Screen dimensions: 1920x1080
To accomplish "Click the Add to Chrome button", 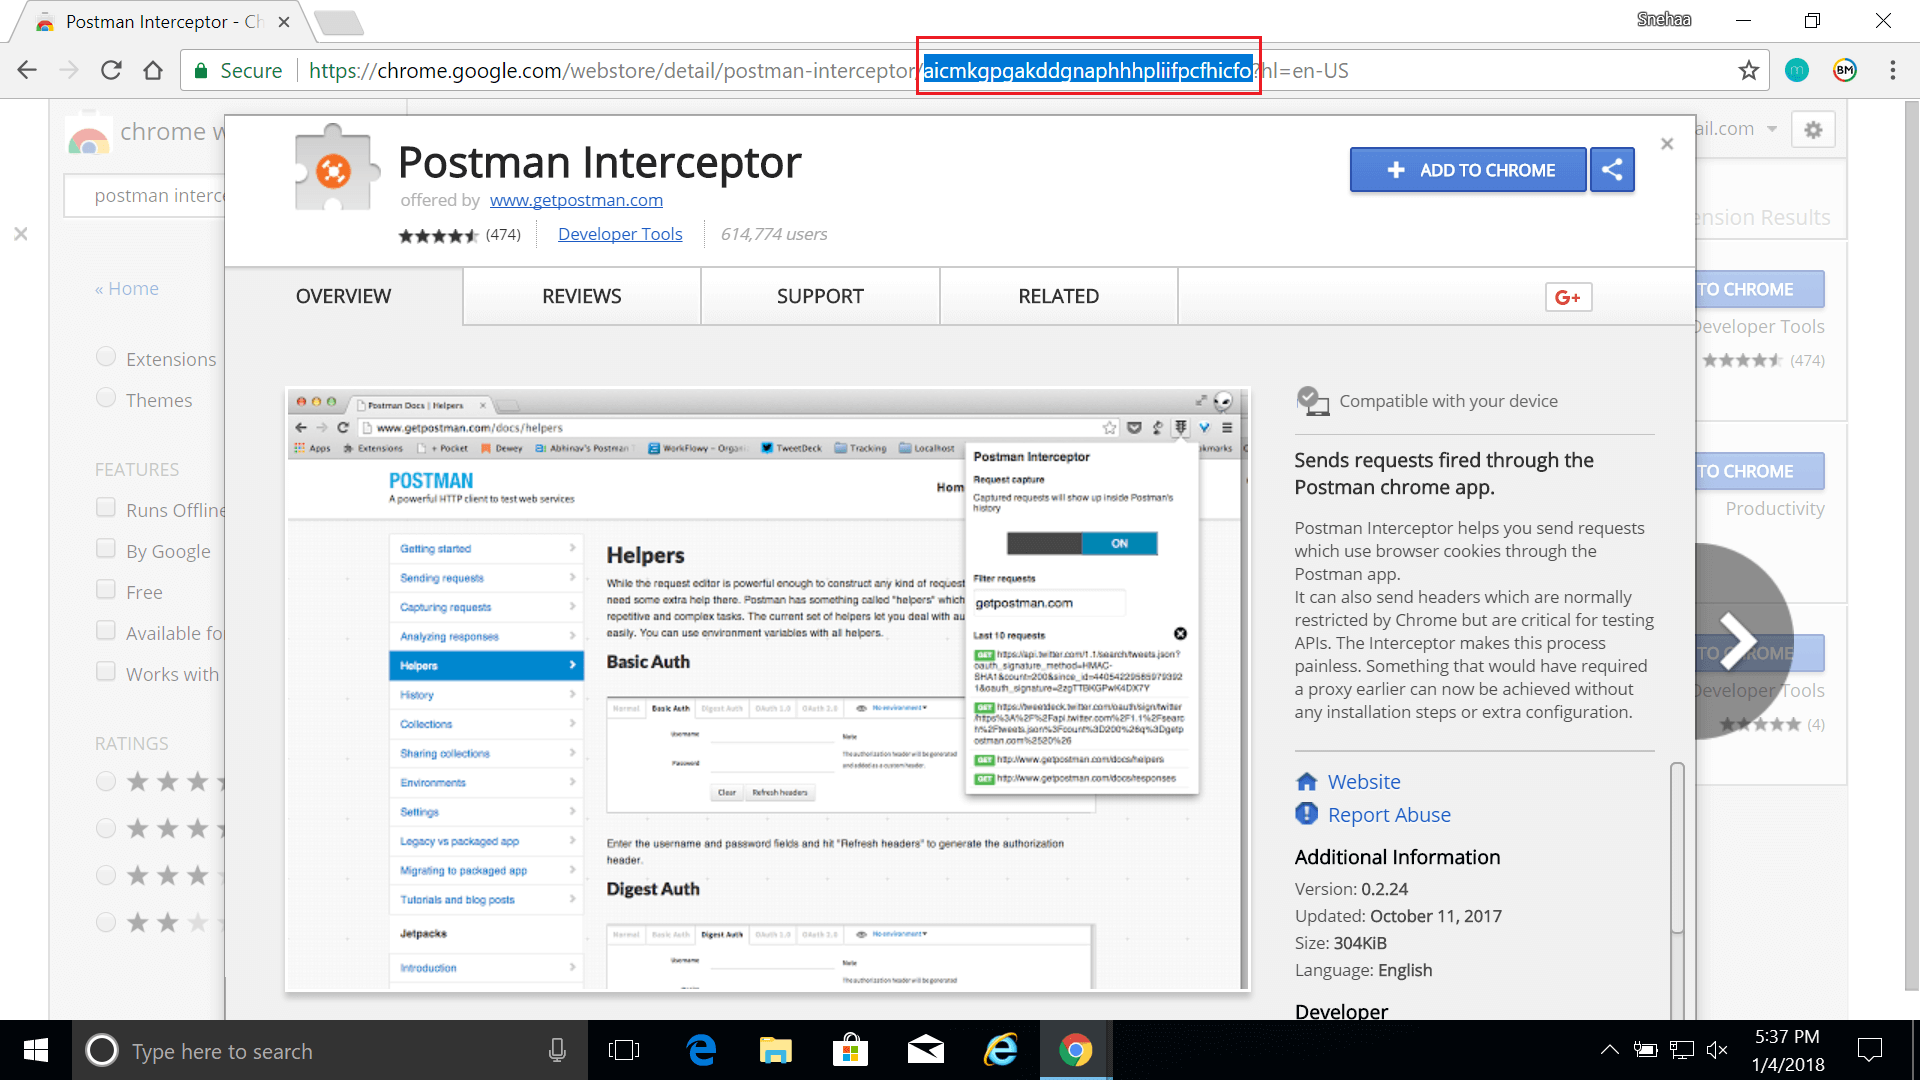I will [1468, 169].
